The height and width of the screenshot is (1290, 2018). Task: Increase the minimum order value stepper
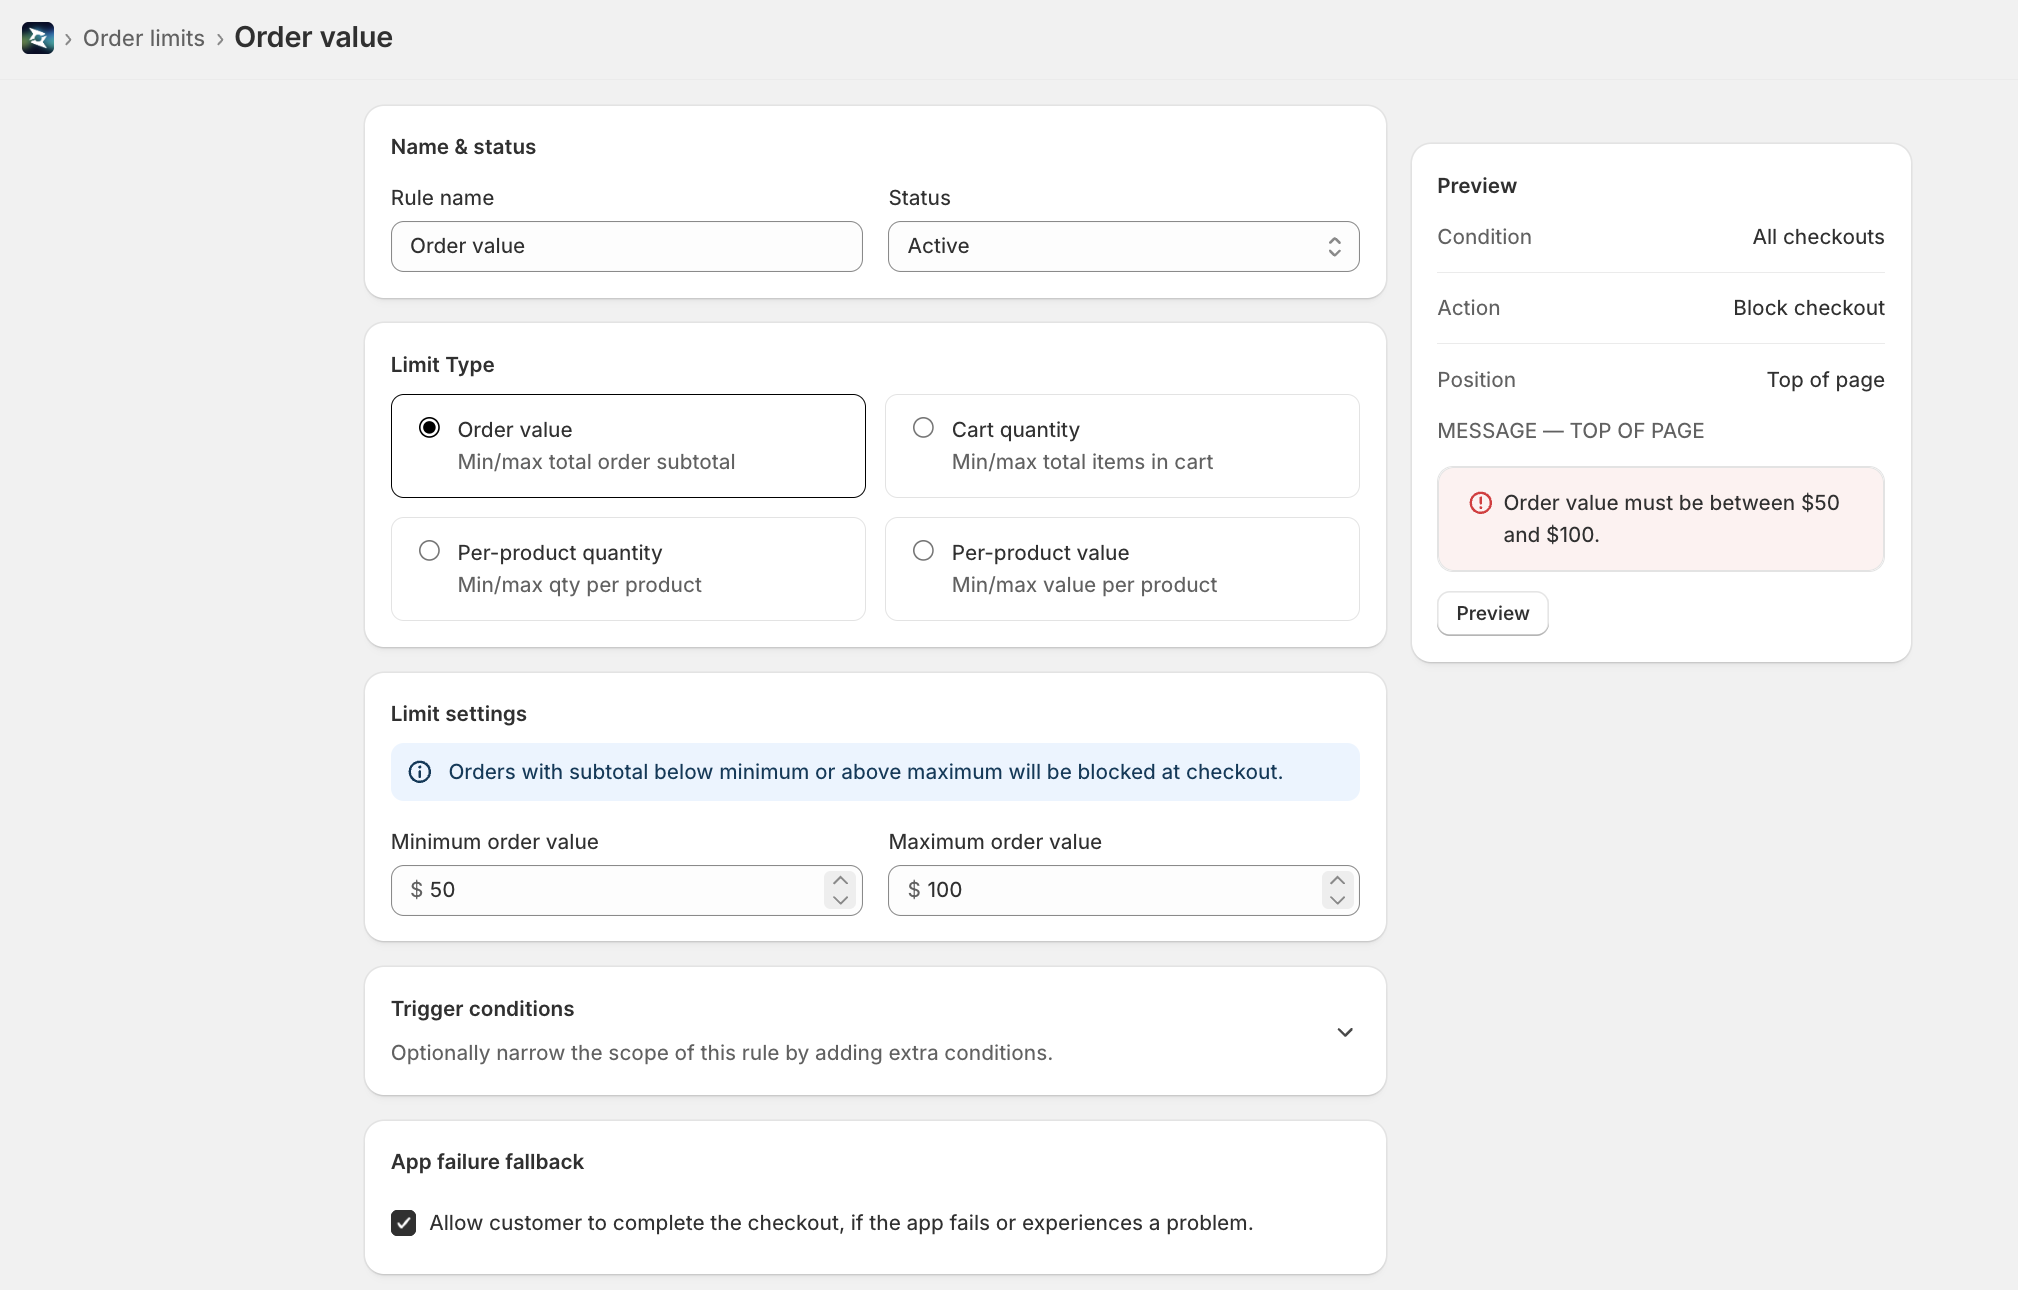click(841, 880)
